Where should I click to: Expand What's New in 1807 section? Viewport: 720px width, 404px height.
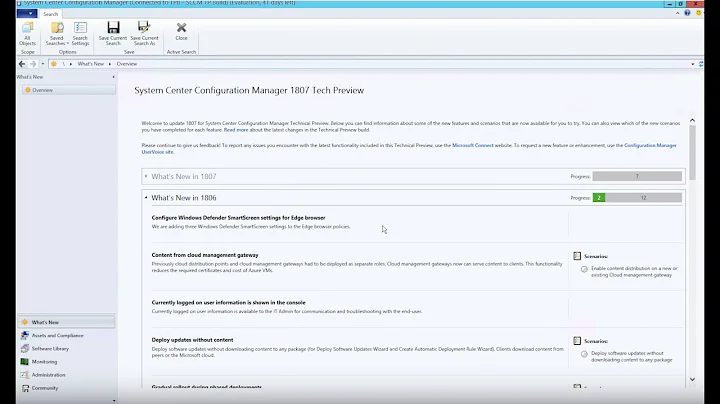click(146, 176)
